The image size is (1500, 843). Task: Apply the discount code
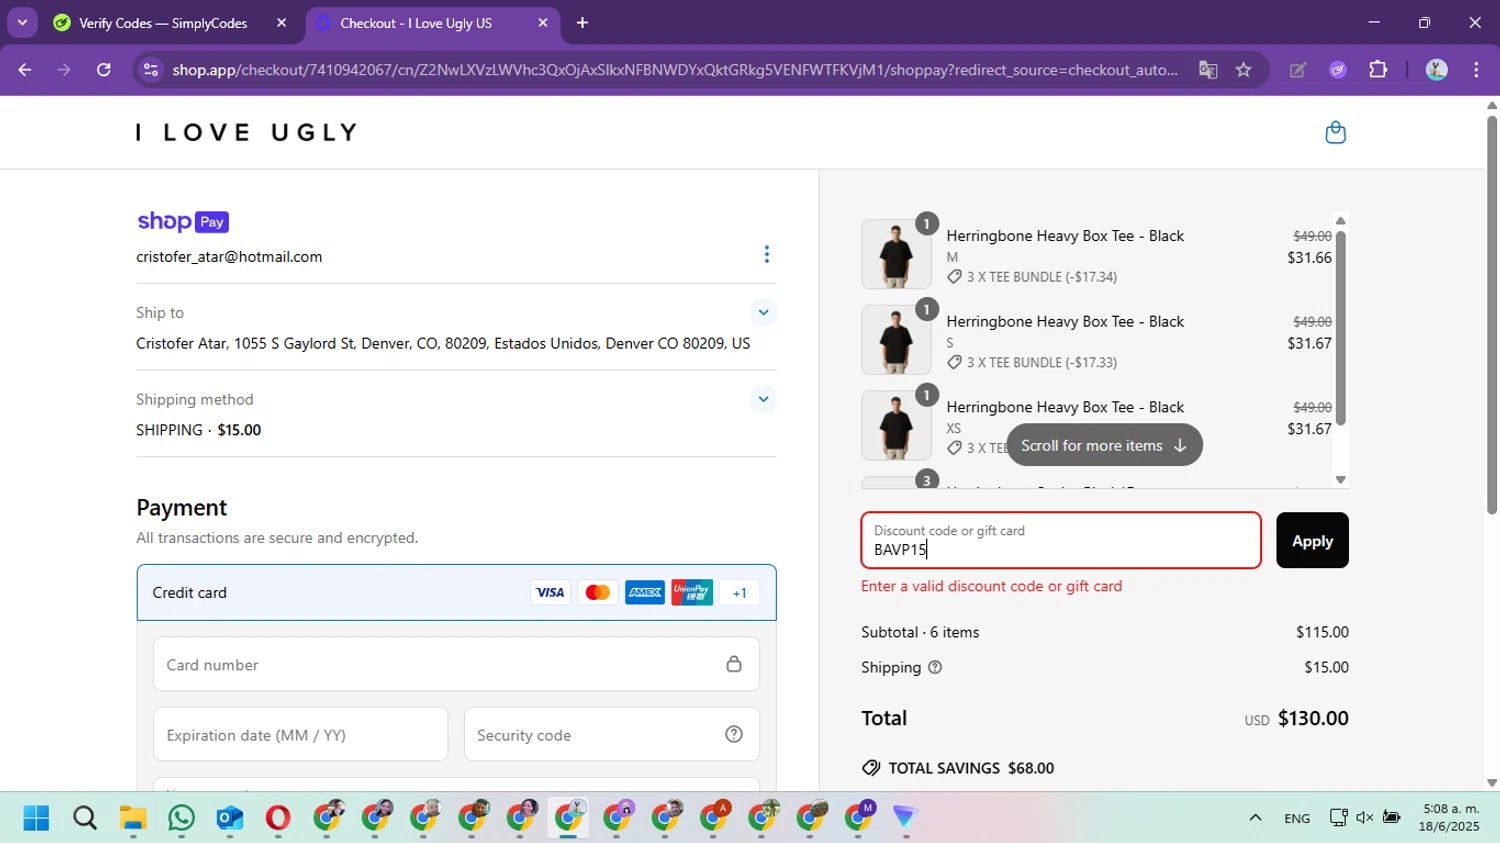tap(1312, 540)
